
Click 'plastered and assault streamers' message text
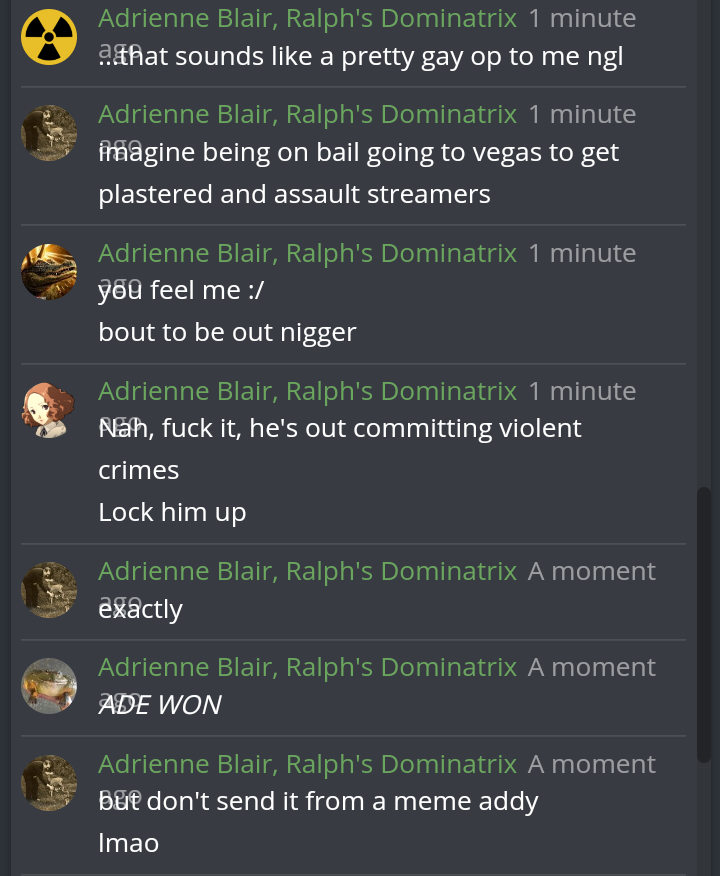click(294, 194)
